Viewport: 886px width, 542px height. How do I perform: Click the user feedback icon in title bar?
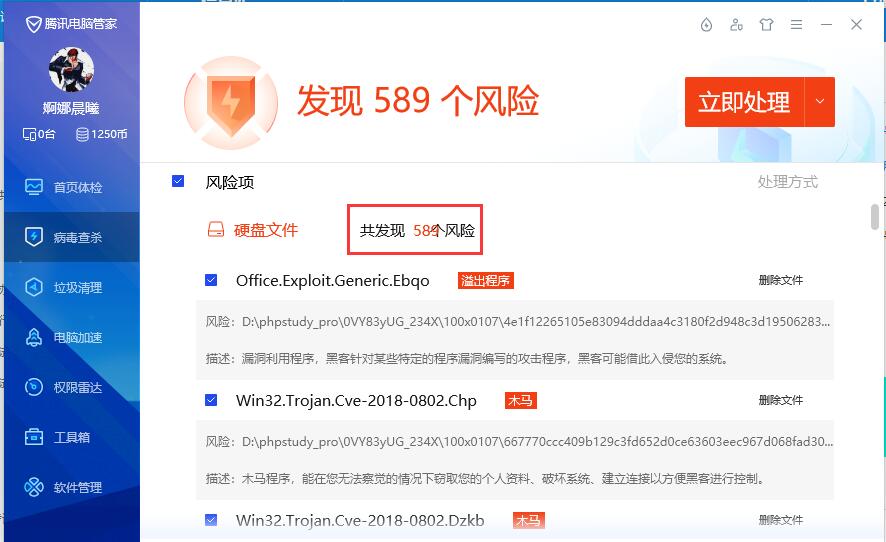point(736,24)
